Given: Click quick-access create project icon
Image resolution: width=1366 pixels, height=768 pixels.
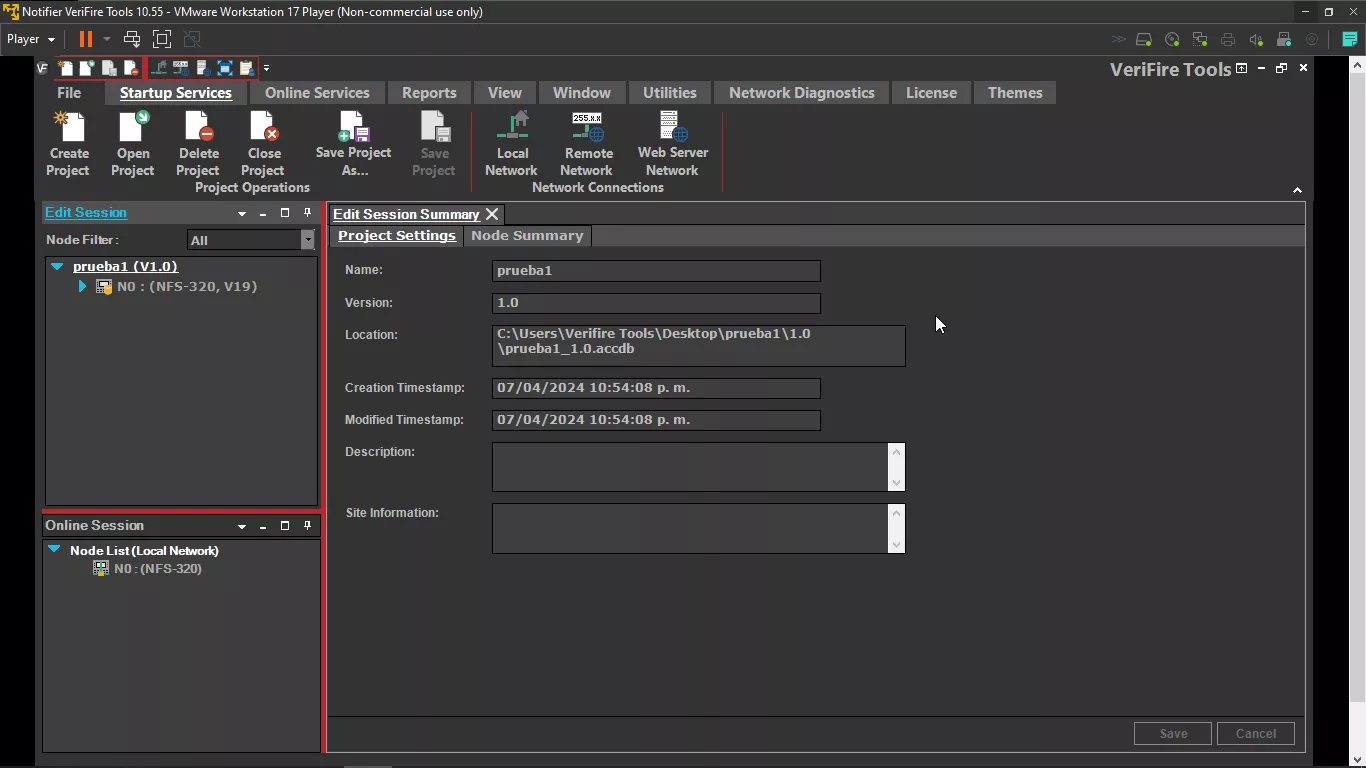Looking at the screenshot, I should (x=65, y=68).
